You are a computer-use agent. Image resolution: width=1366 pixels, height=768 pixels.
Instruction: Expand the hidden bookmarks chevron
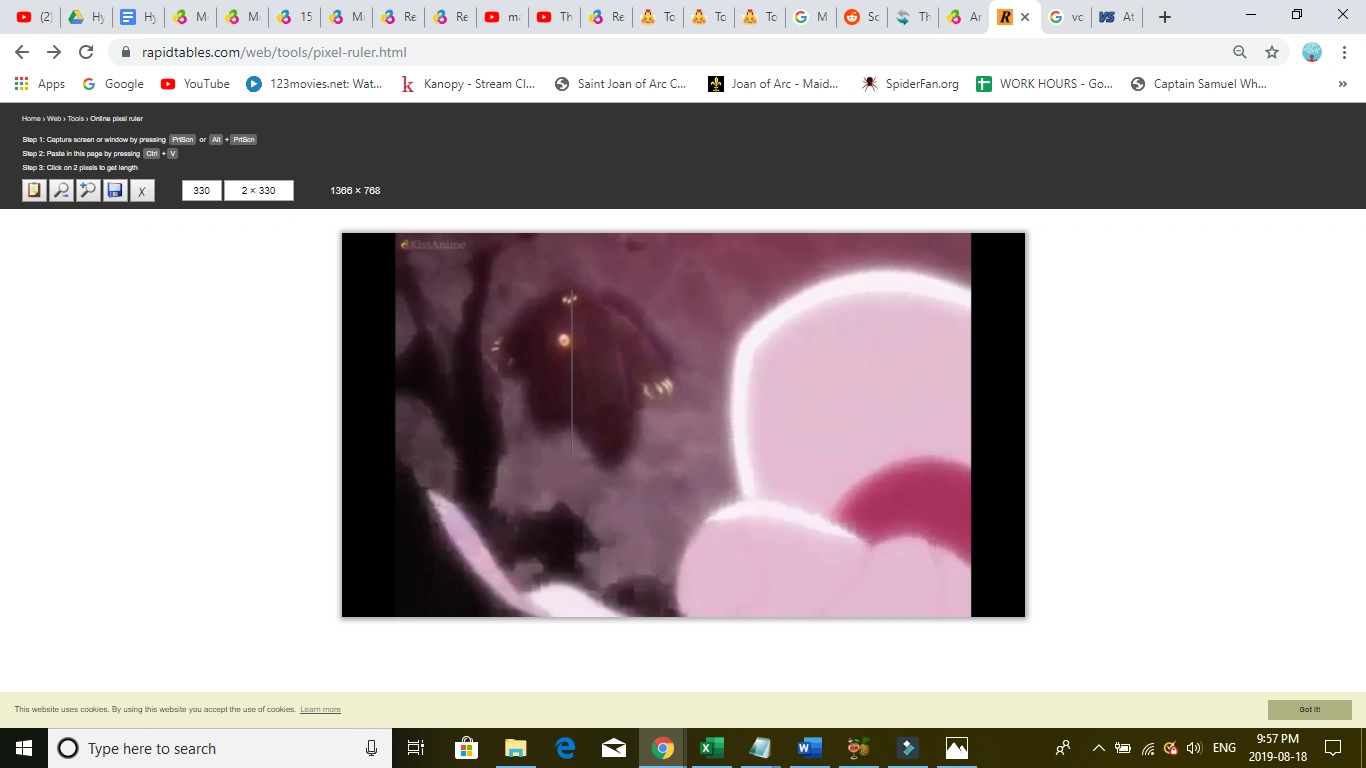(x=1342, y=84)
